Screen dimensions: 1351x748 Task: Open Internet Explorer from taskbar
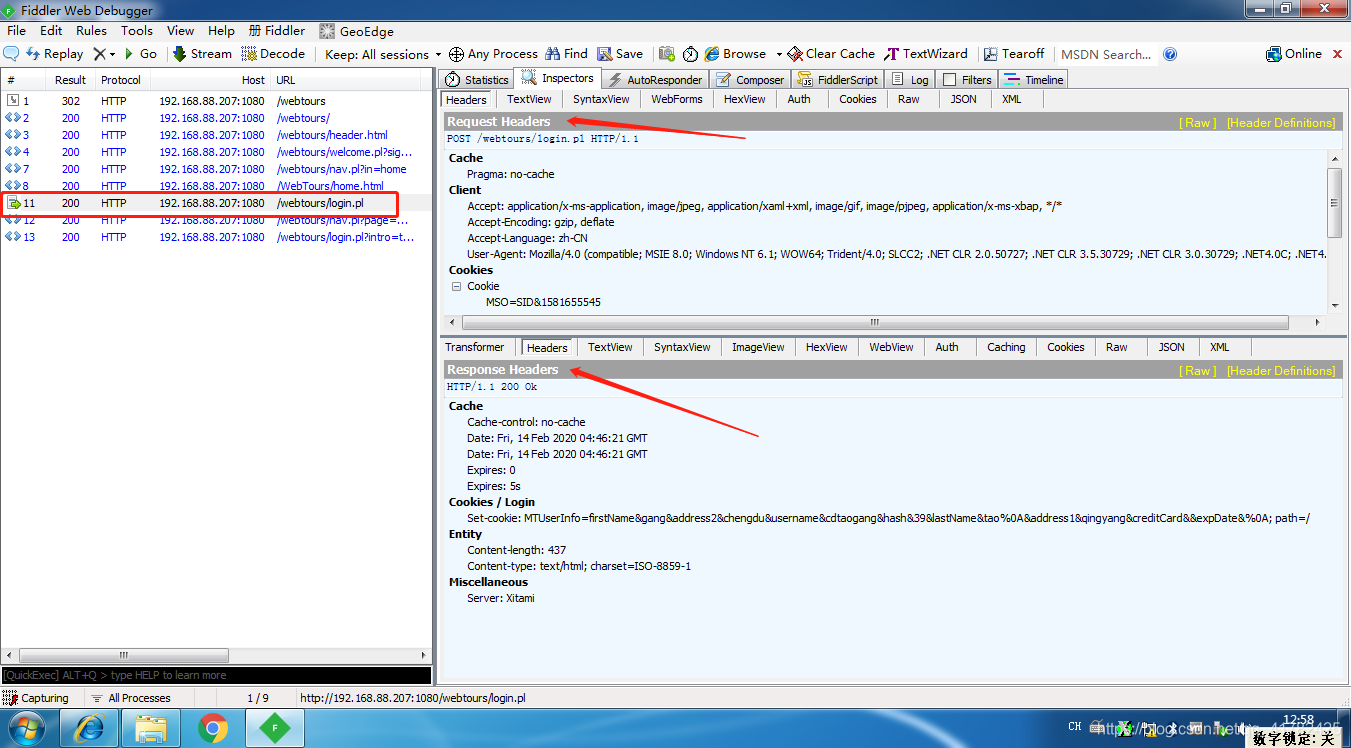pyautogui.click(x=90, y=728)
